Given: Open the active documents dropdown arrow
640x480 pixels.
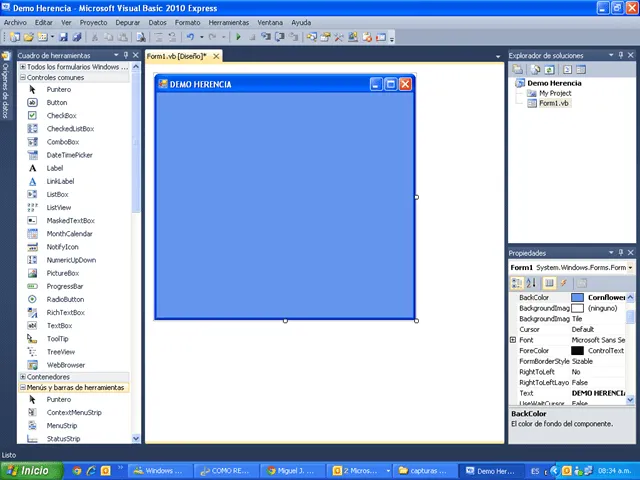Looking at the screenshot, I should 498,56.
